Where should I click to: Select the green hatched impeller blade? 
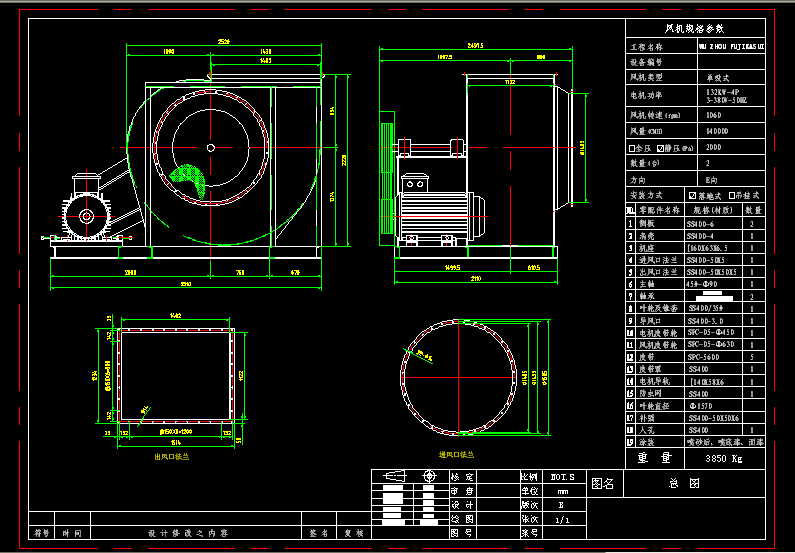188,179
